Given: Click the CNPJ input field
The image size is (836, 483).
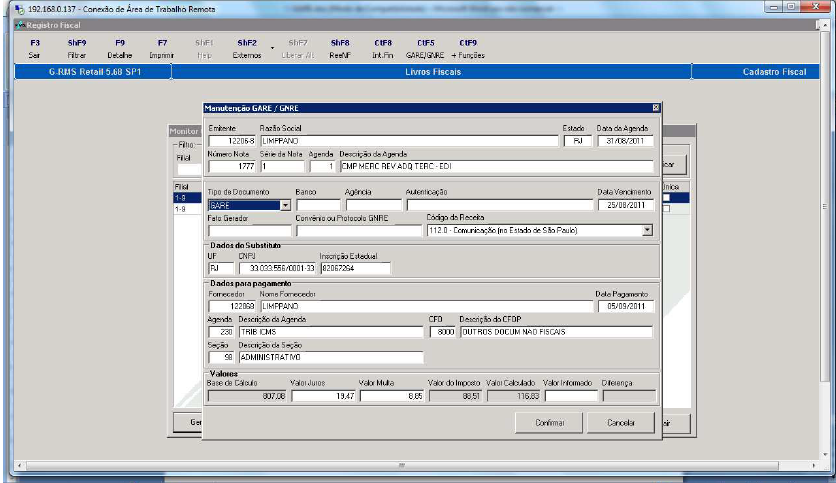Looking at the screenshot, I should [x=277, y=268].
